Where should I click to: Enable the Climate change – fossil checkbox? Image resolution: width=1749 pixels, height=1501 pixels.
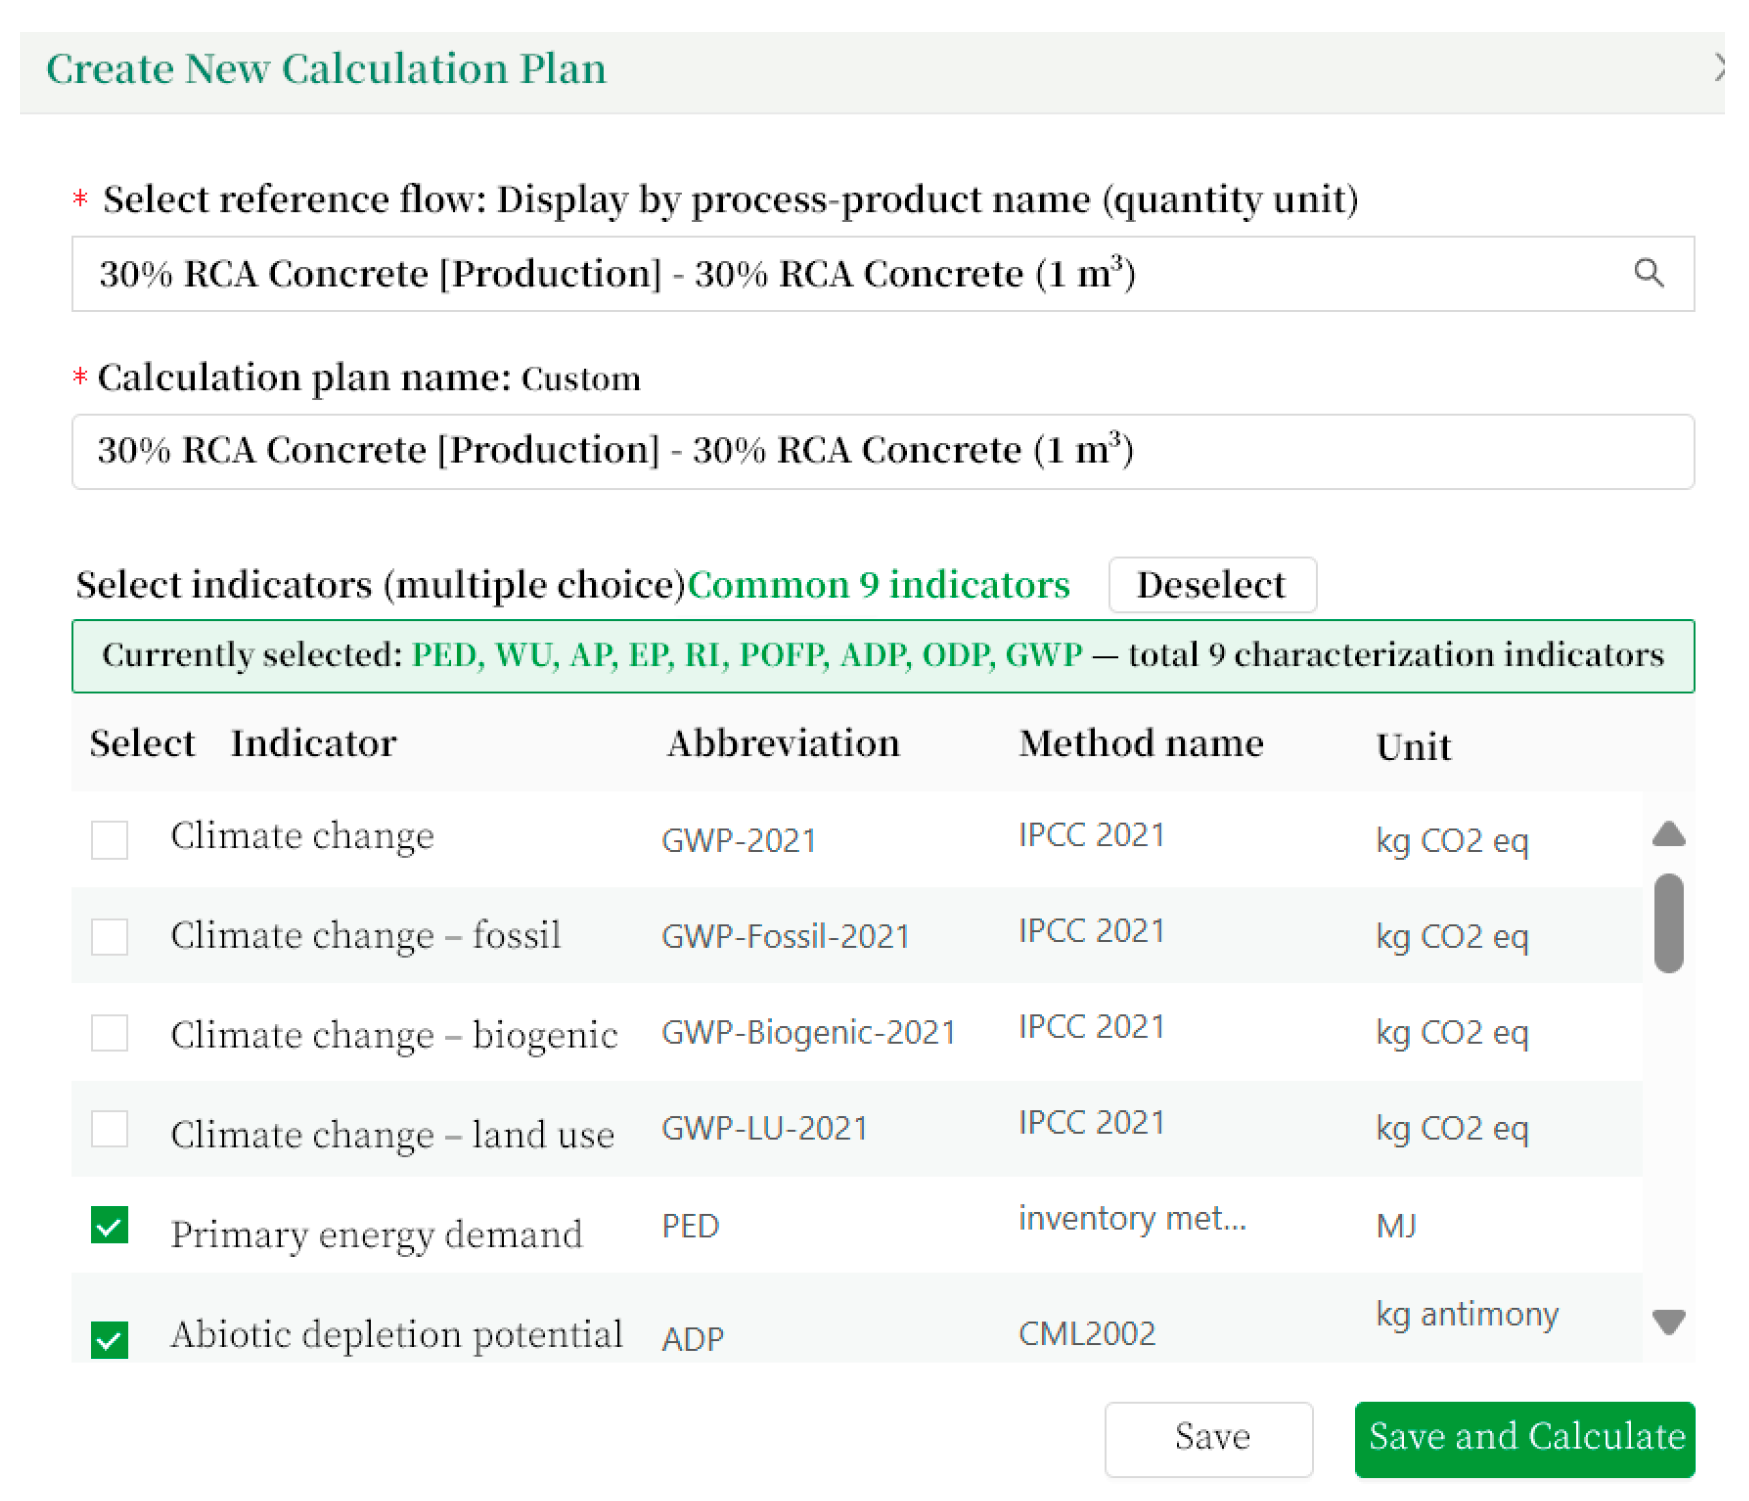(109, 936)
